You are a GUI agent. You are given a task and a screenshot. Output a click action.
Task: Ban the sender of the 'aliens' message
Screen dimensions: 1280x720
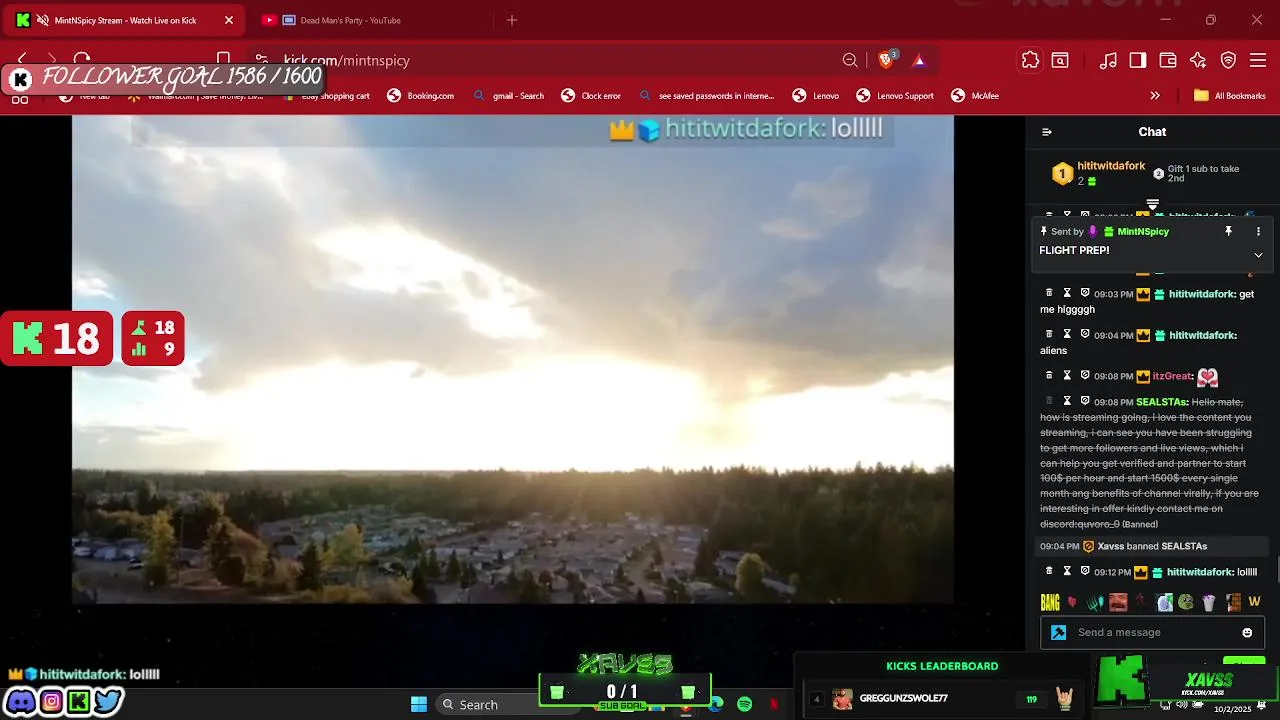point(1085,334)
